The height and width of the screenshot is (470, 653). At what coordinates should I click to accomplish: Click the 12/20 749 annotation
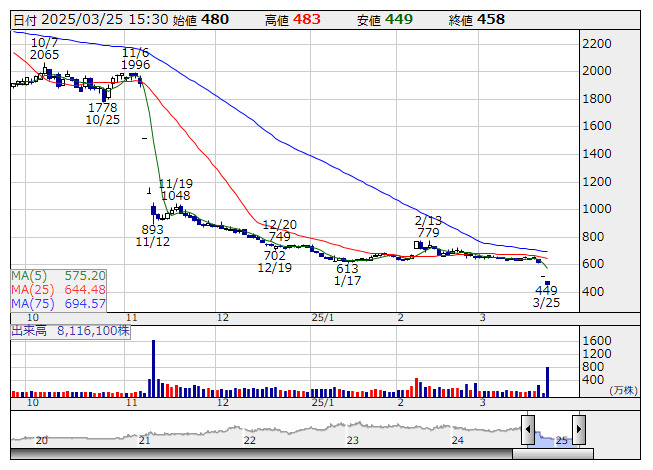pyautogui.click(x=279, y=231)
